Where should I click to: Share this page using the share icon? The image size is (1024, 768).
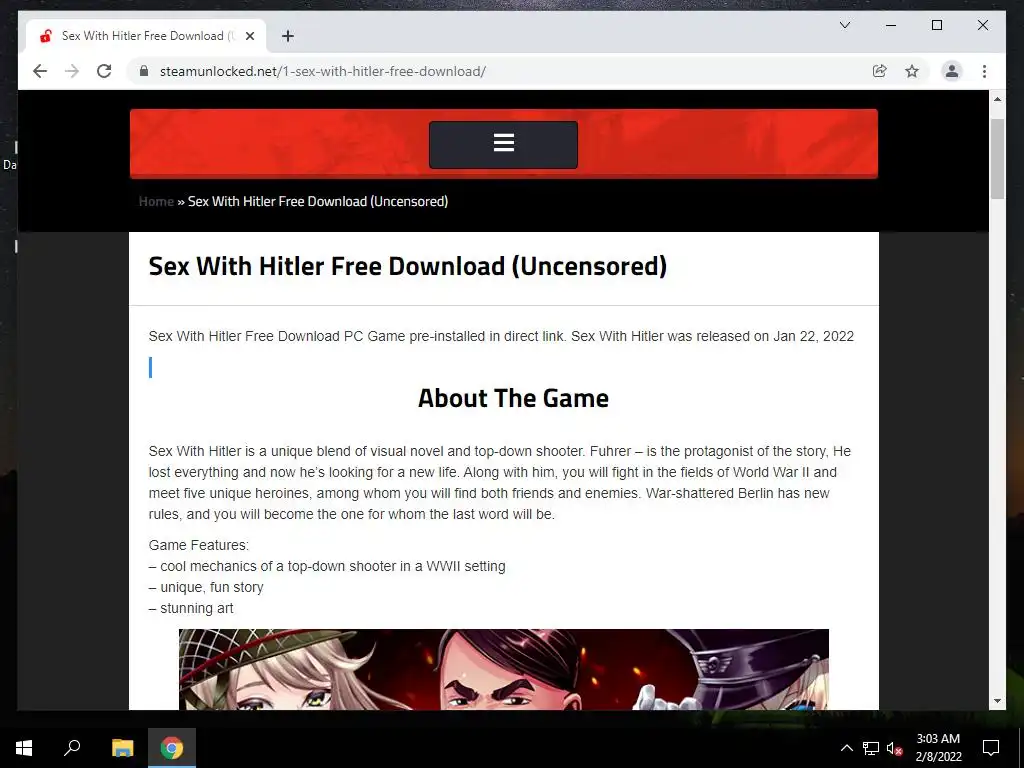(880, 71)
